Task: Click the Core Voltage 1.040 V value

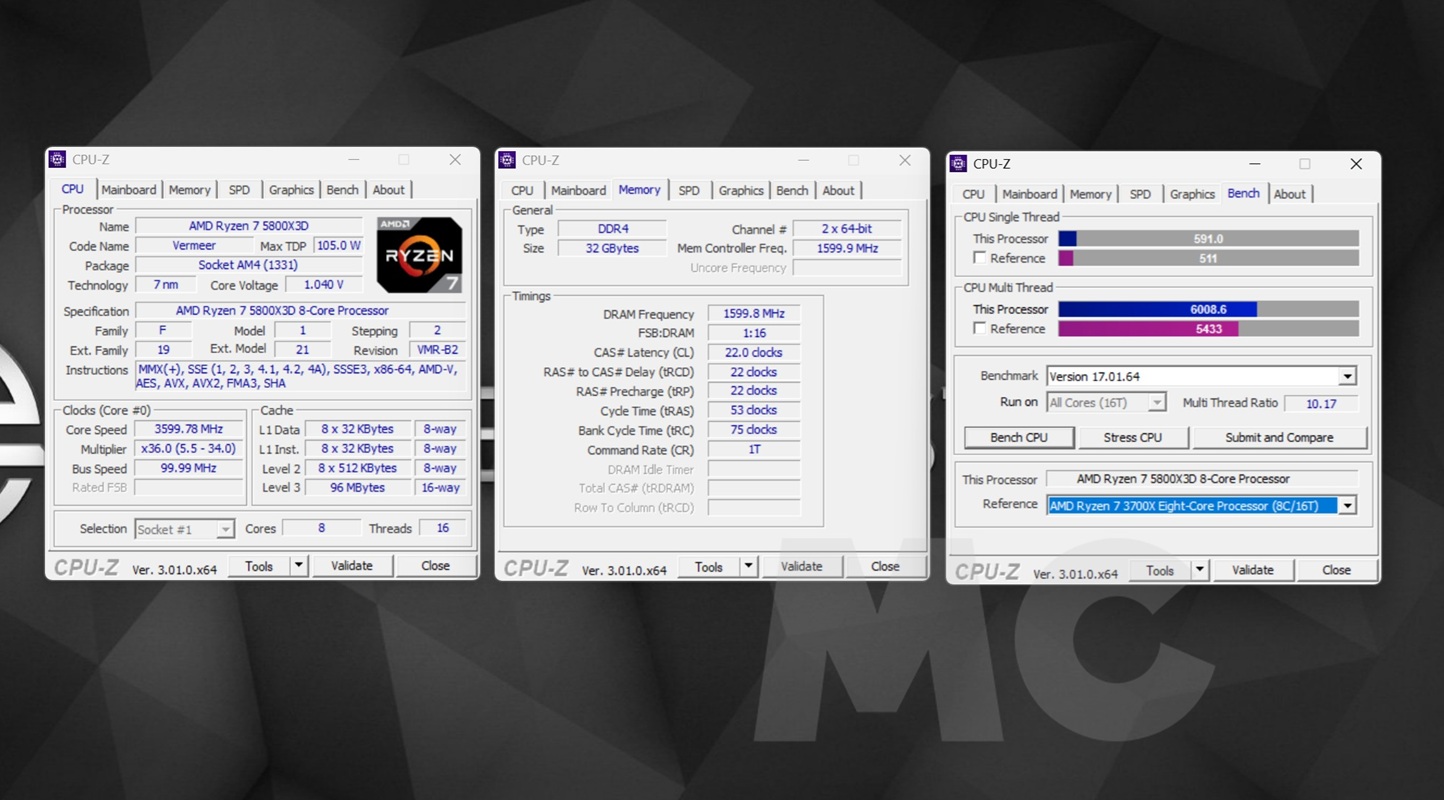Action: pos(324,285)
